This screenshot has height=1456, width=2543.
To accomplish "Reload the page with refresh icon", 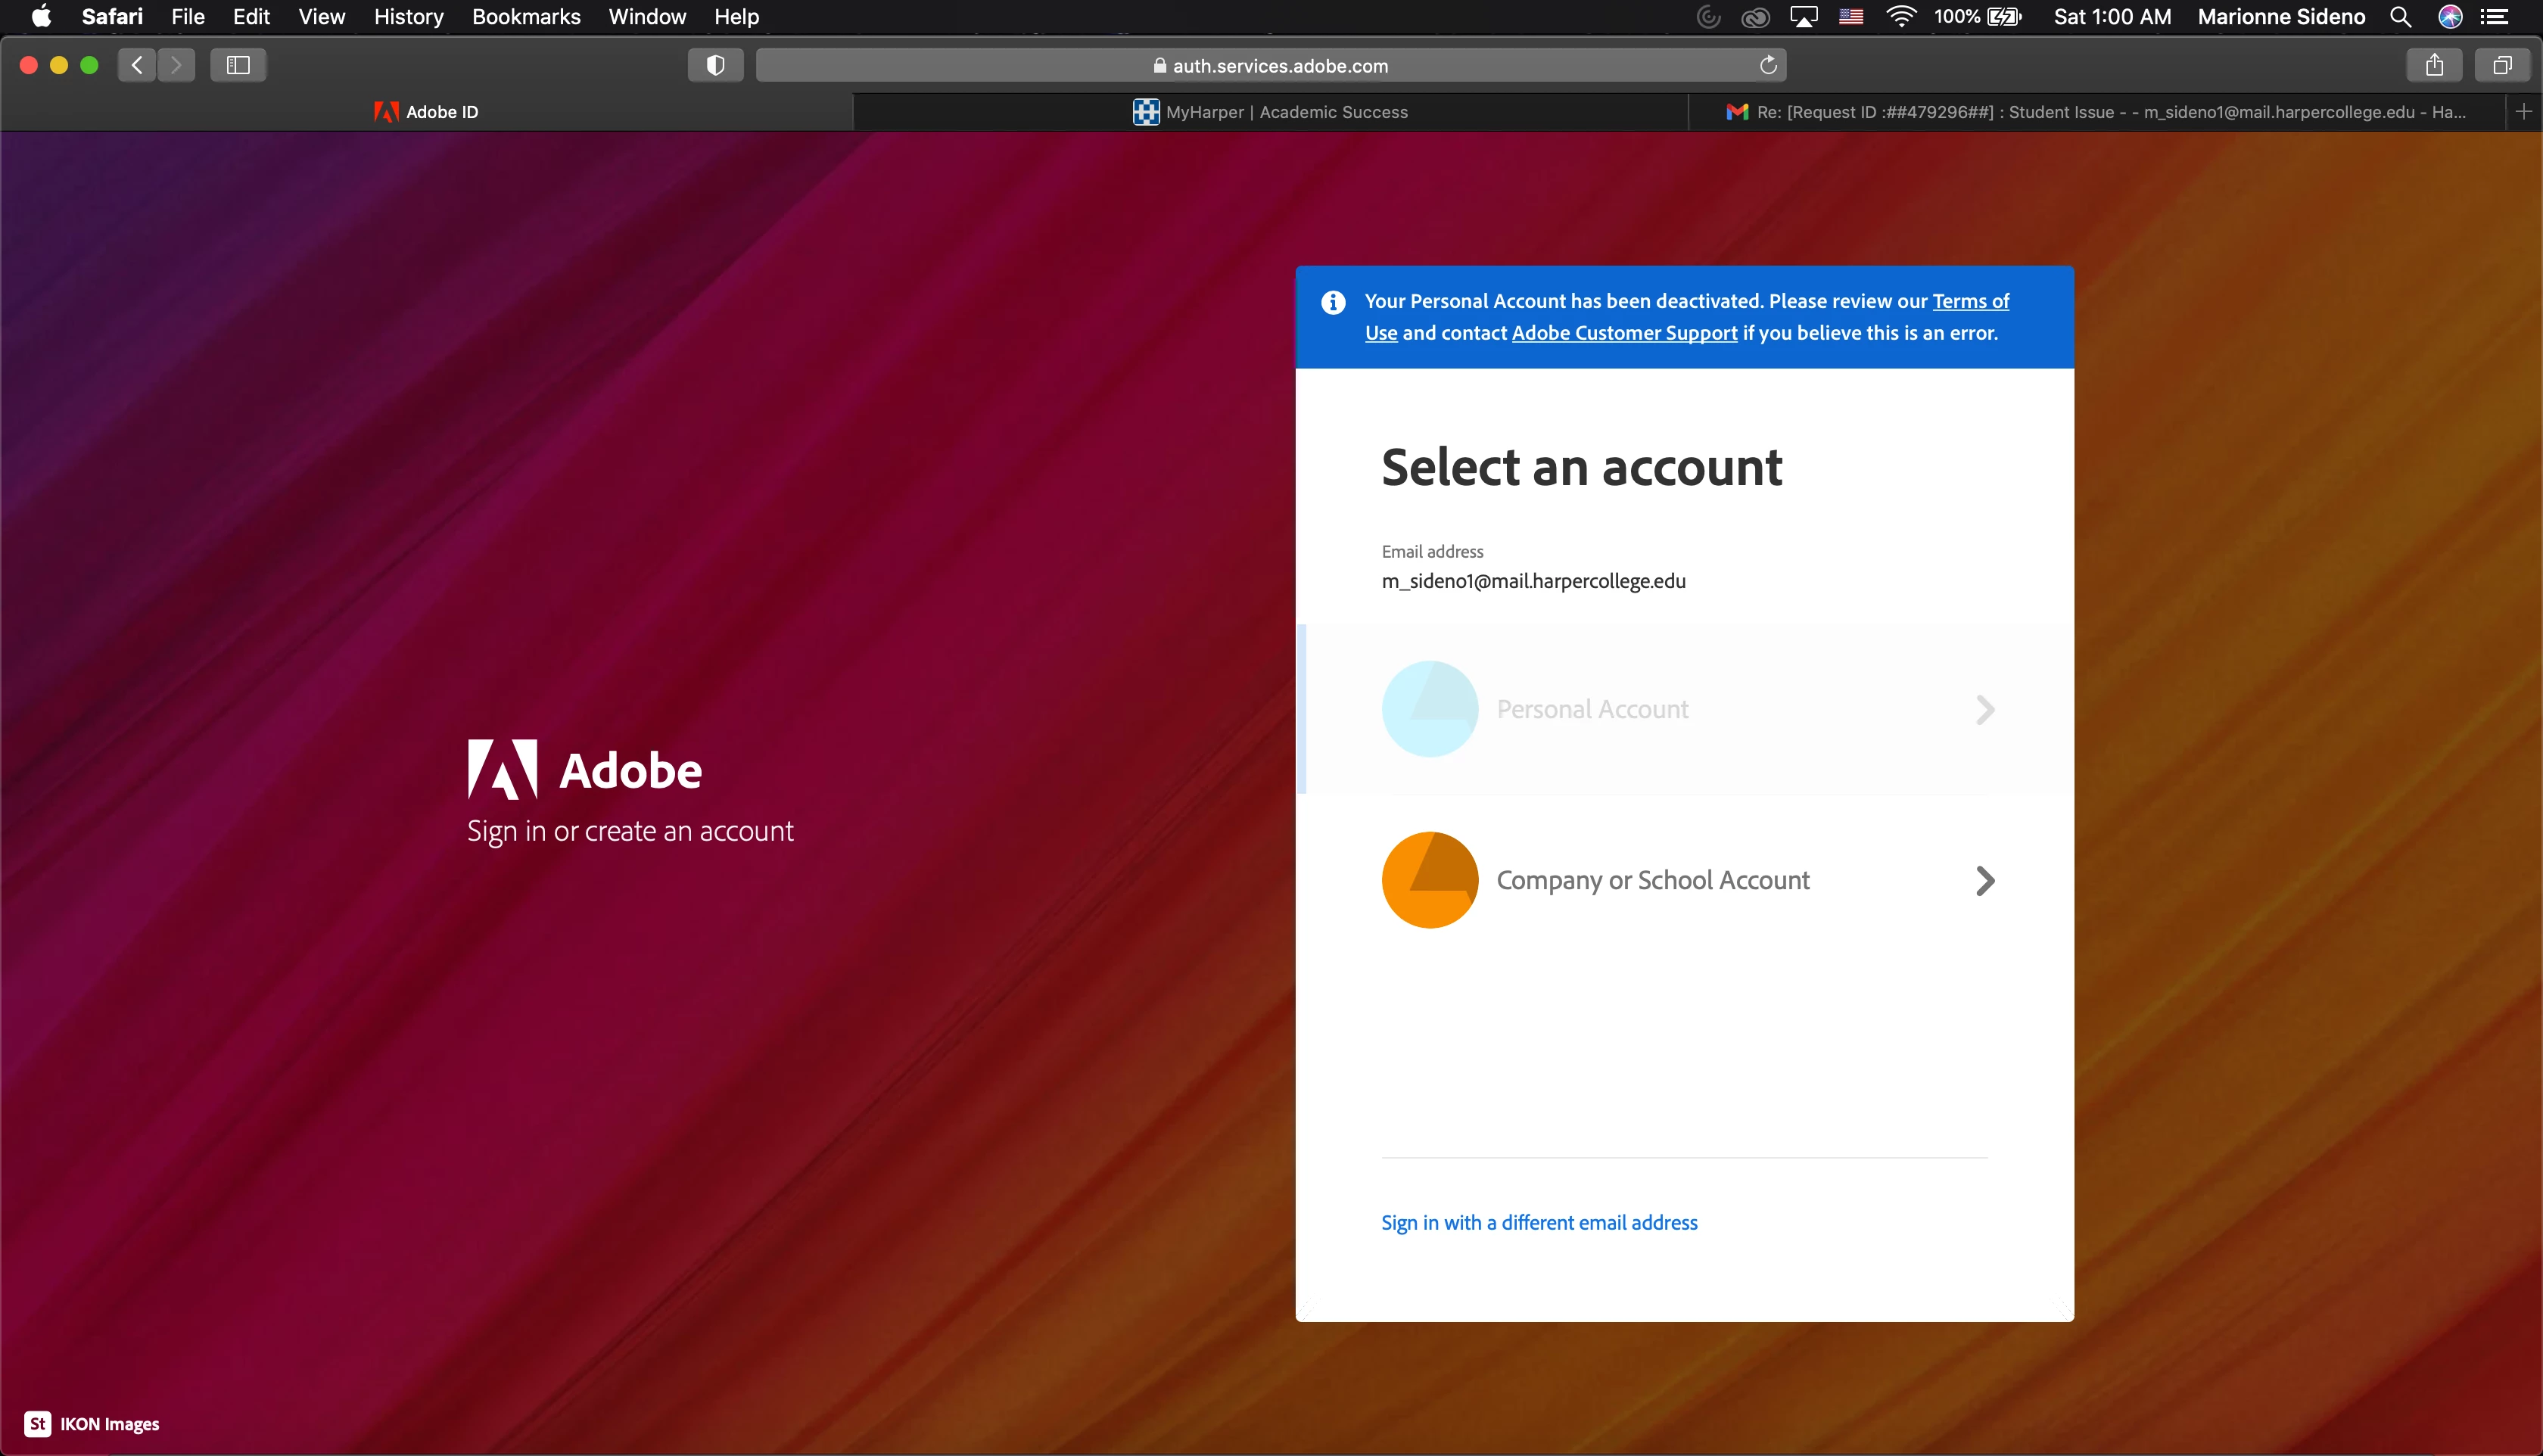I will pyautogui.click(x=1768, y=65).
